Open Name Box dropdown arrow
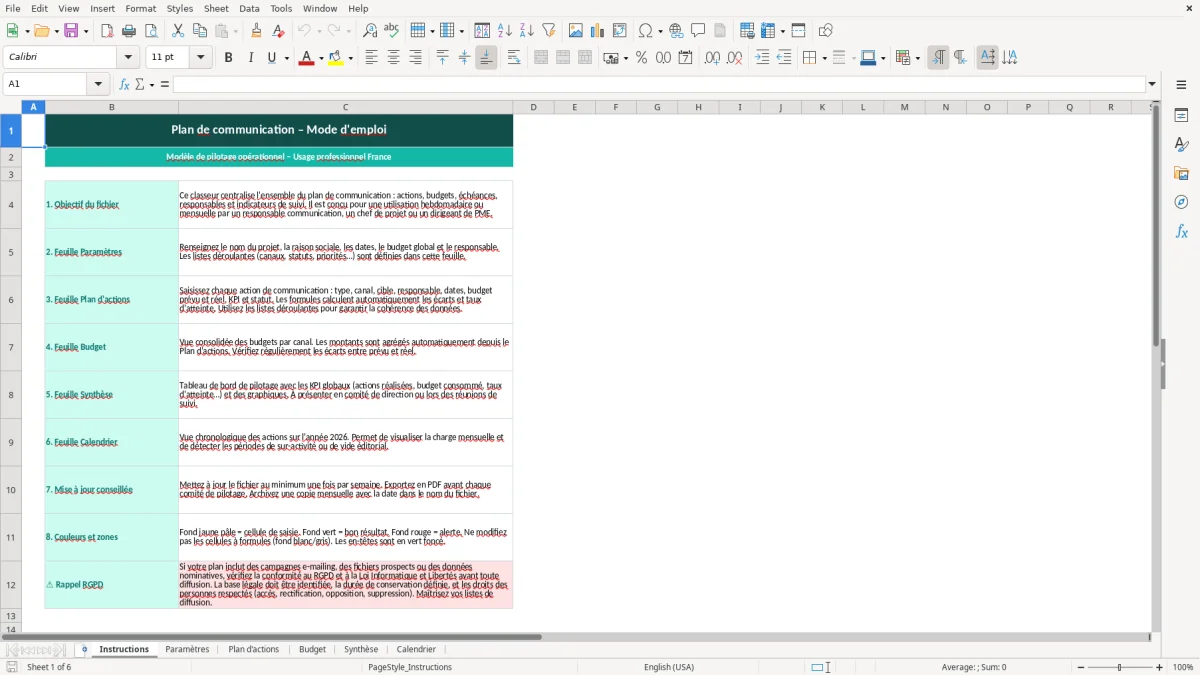1200x675 pixels. pyautogui.click(x=99, y=84)
